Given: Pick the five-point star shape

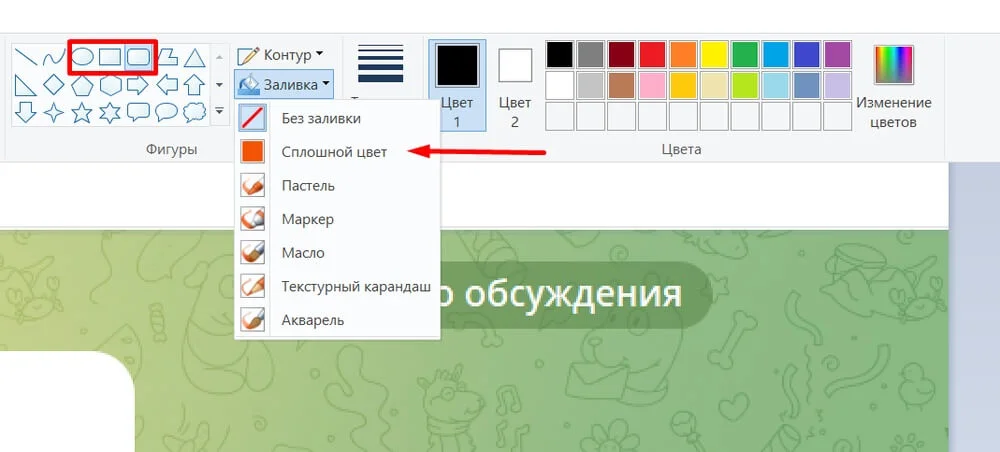Looking at the screenshot, I should [82, 112].
